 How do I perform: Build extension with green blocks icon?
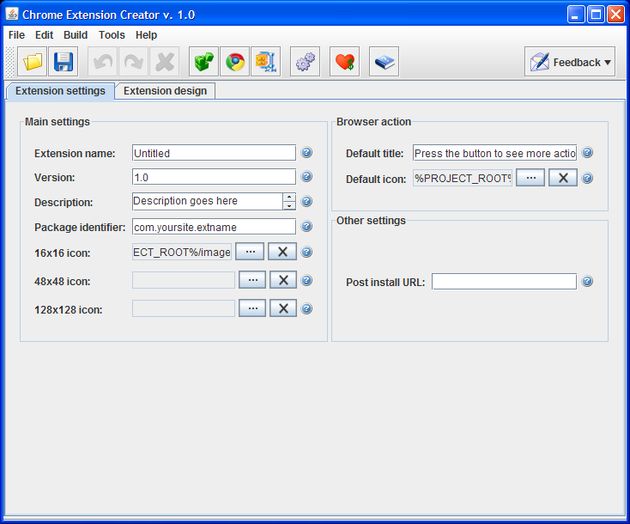click(x=204, y=61)
